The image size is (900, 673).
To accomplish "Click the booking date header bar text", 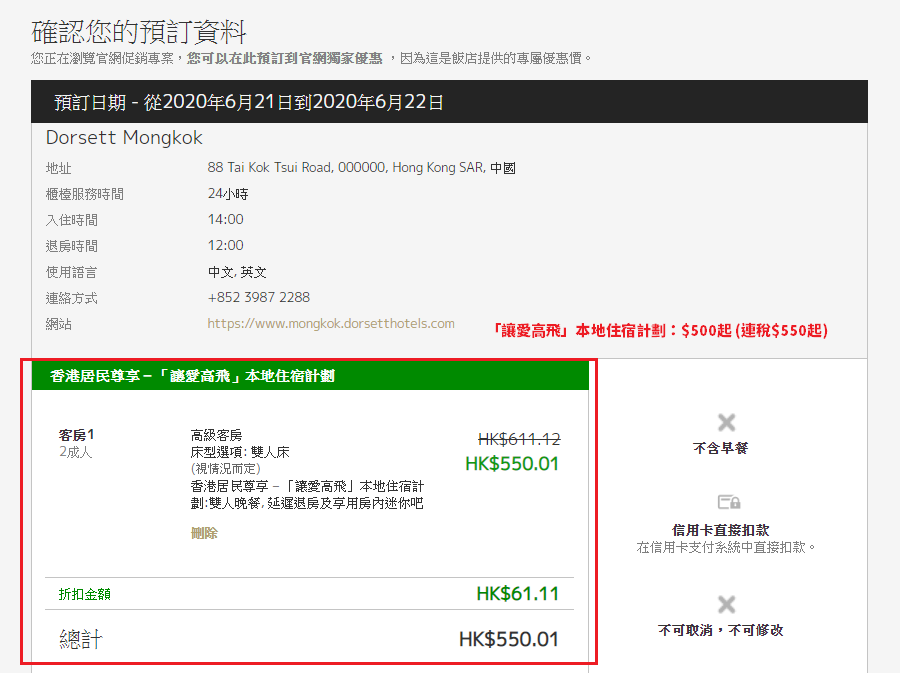I will click(x=249, y=102).
